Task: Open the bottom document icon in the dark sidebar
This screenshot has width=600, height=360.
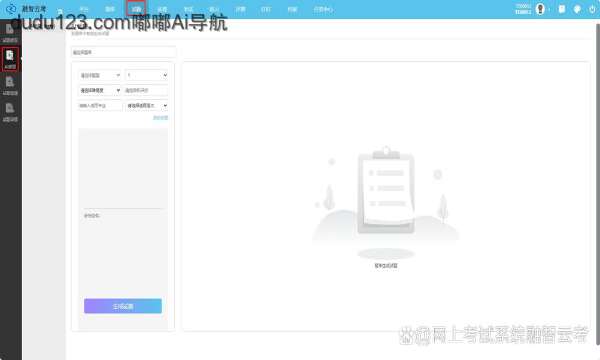Action: [10, 112]
